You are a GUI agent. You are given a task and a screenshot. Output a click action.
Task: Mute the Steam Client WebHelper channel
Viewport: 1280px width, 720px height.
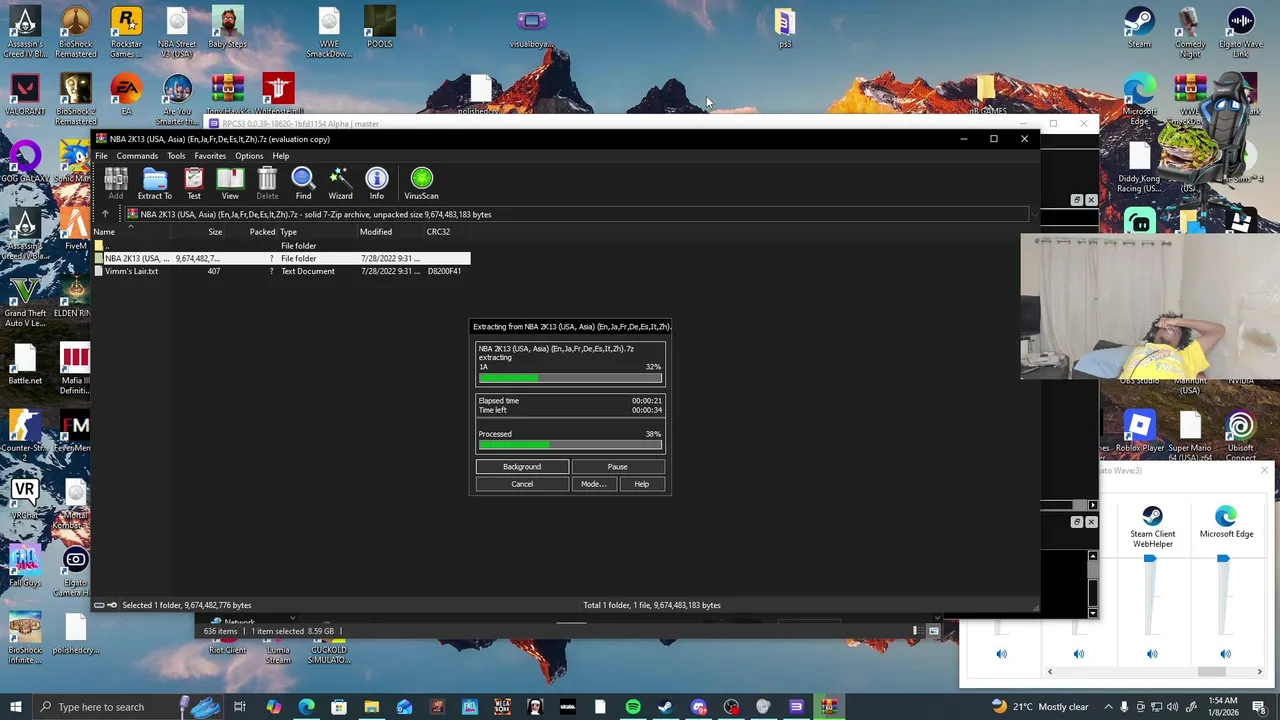pyautogui.click(x=1152, y=654)
